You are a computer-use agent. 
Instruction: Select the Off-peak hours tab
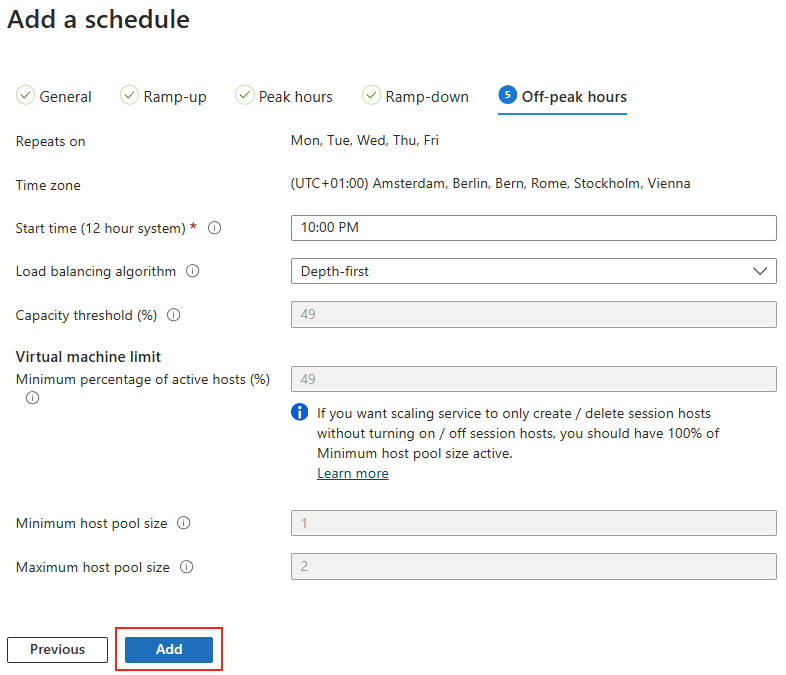[x=562, y=96]
